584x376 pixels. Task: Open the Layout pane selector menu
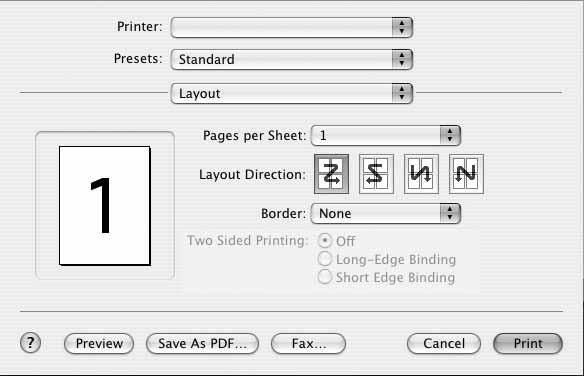(292, 93)
